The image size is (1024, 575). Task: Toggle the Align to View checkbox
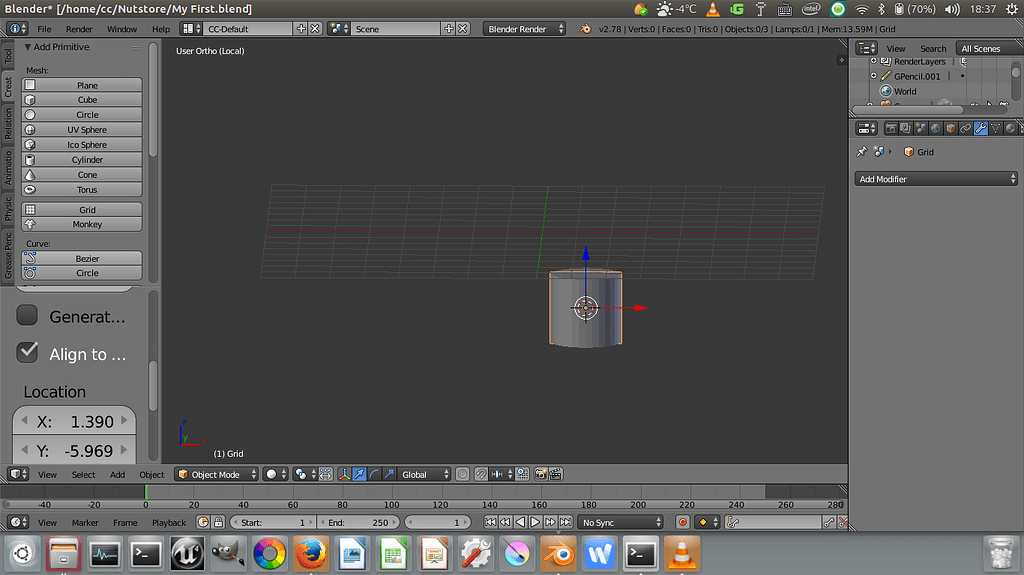[27, 352]
